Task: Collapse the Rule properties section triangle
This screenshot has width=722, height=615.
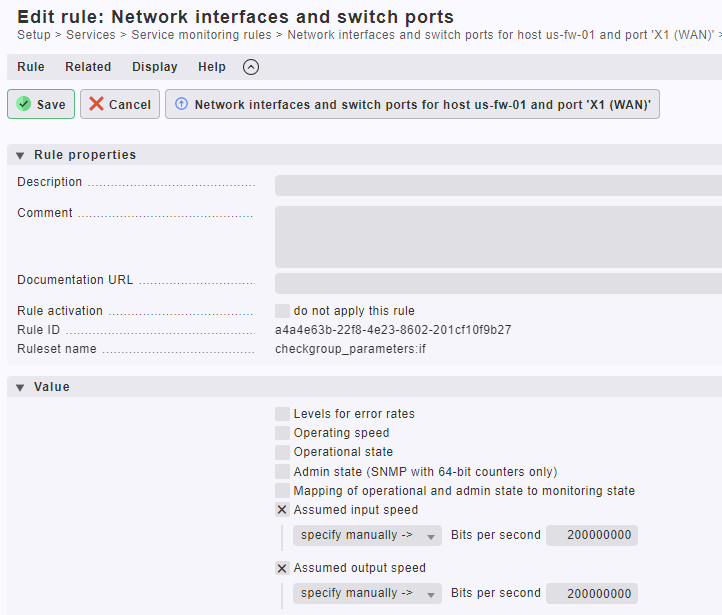Action: pyautogui.click(x=20, y=156)
